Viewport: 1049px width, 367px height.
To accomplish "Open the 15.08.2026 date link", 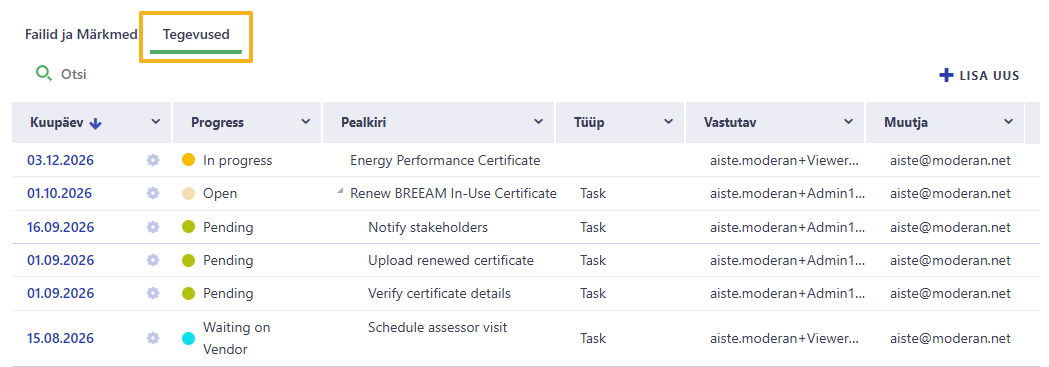I will click(60, 338).
